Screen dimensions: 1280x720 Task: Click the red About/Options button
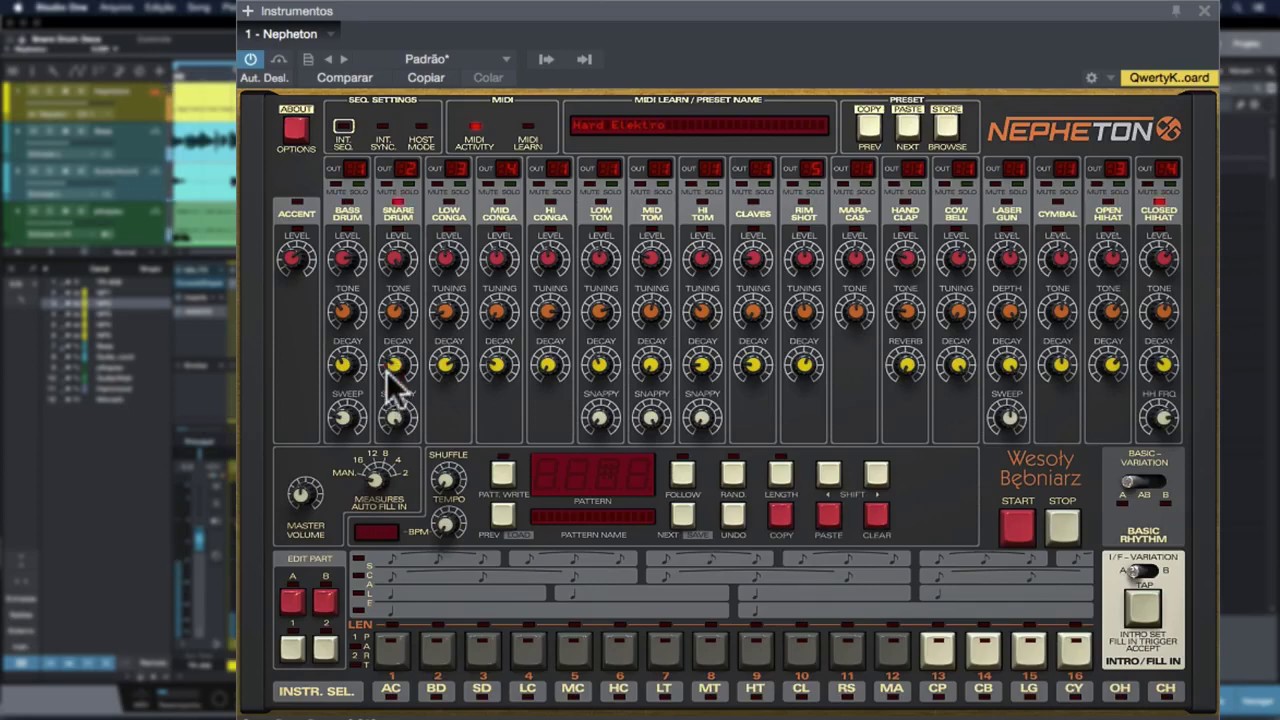click(x=295, y=128)
